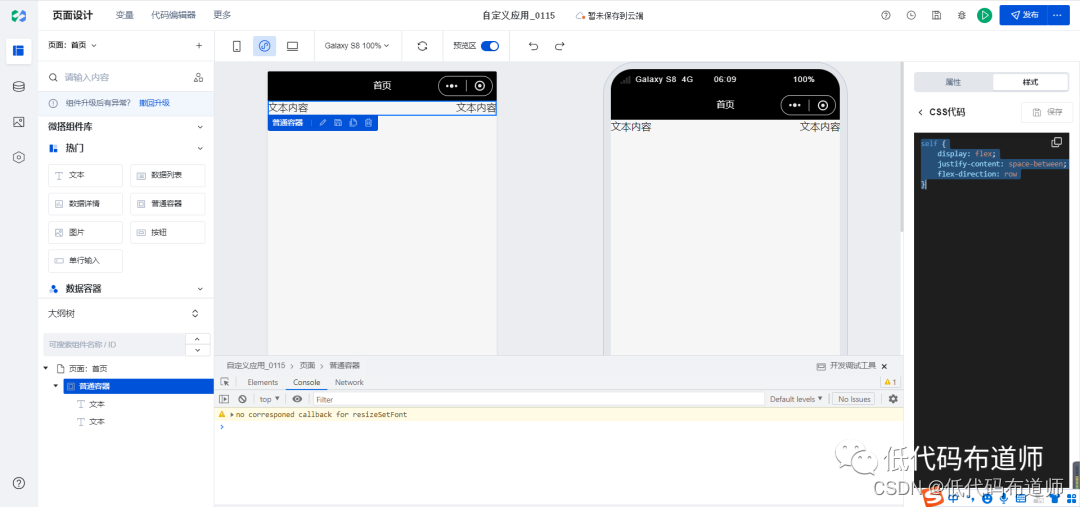Click the preview capsule close circle

tap(822, 105)
